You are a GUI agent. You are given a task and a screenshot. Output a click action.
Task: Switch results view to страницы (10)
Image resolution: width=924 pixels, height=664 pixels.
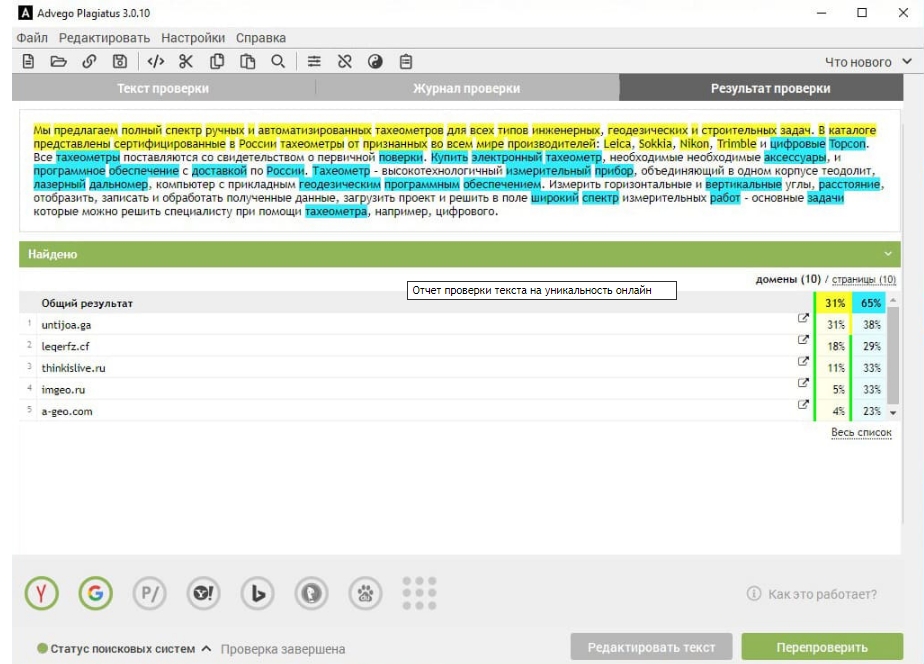pyautogui.click(x=864, y=279)
